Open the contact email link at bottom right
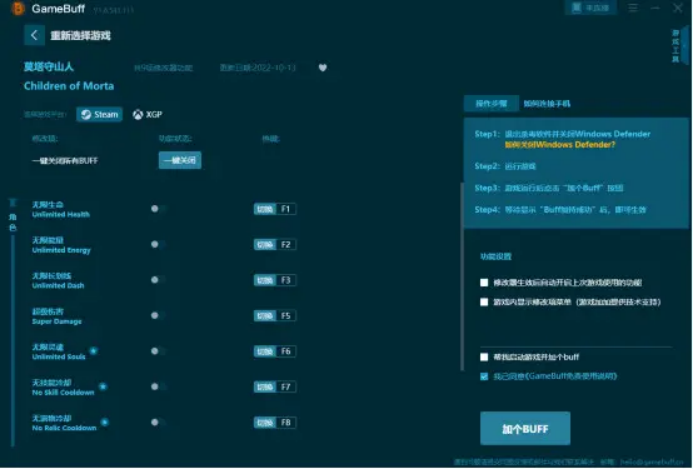 click(x=652, y=462)
